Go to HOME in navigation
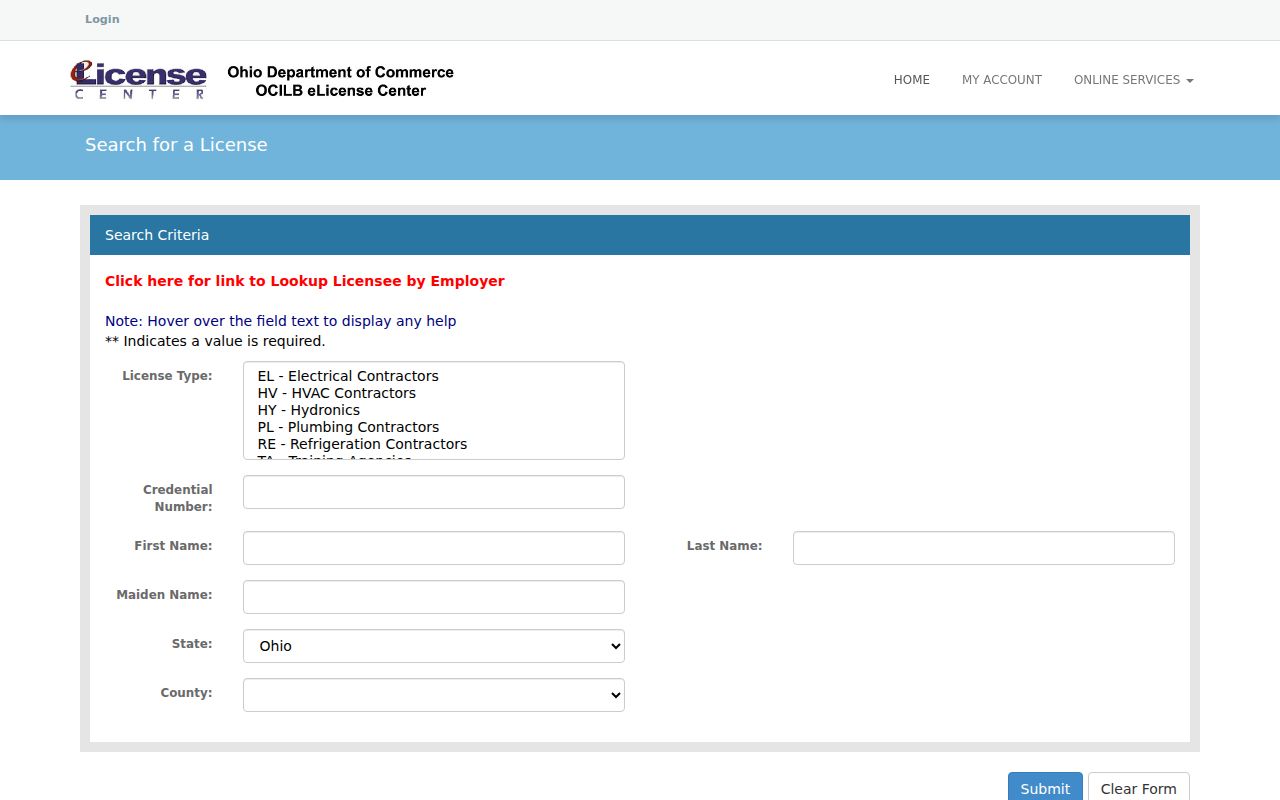The height and width of the screenshot is (800, 1280). click(x=911, y=80)
